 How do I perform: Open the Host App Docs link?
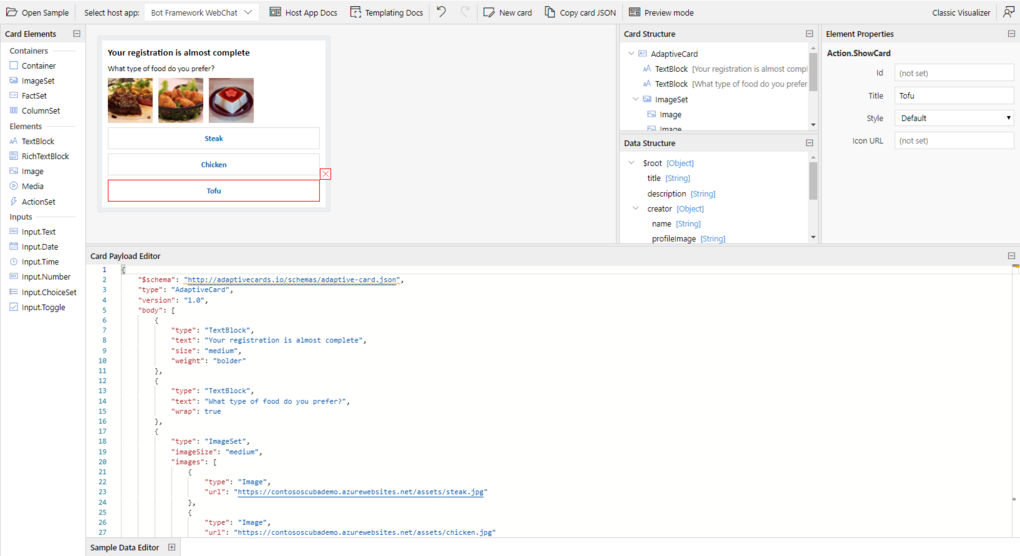click(303, 12)
